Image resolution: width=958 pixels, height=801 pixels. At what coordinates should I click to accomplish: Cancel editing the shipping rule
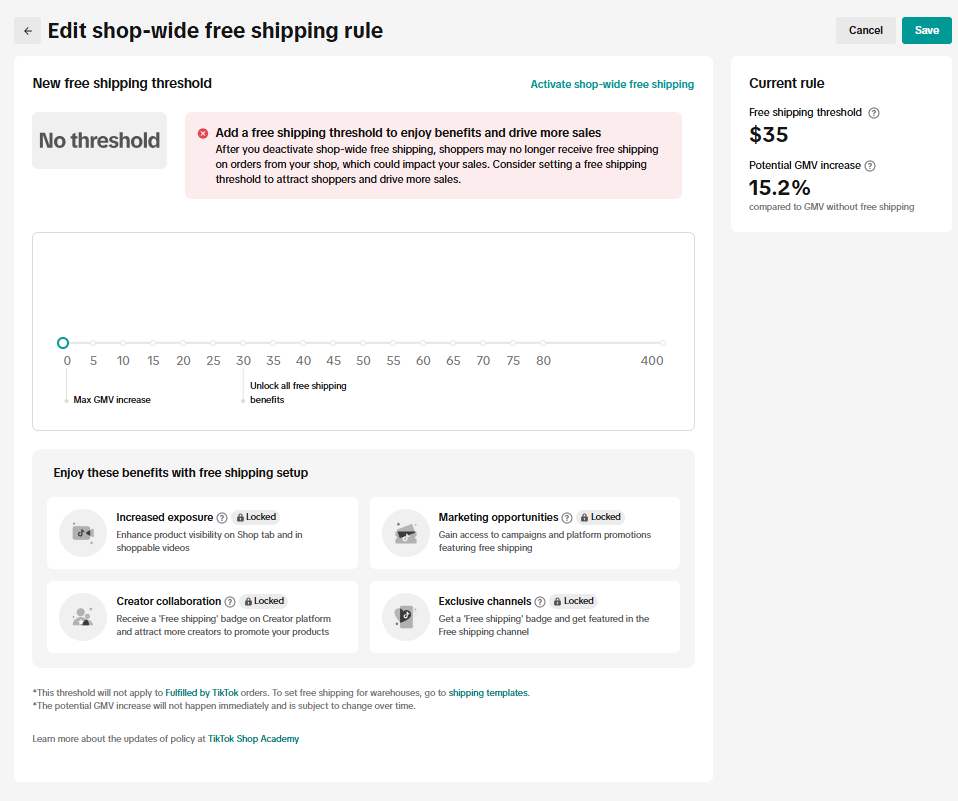coord(865,30)
